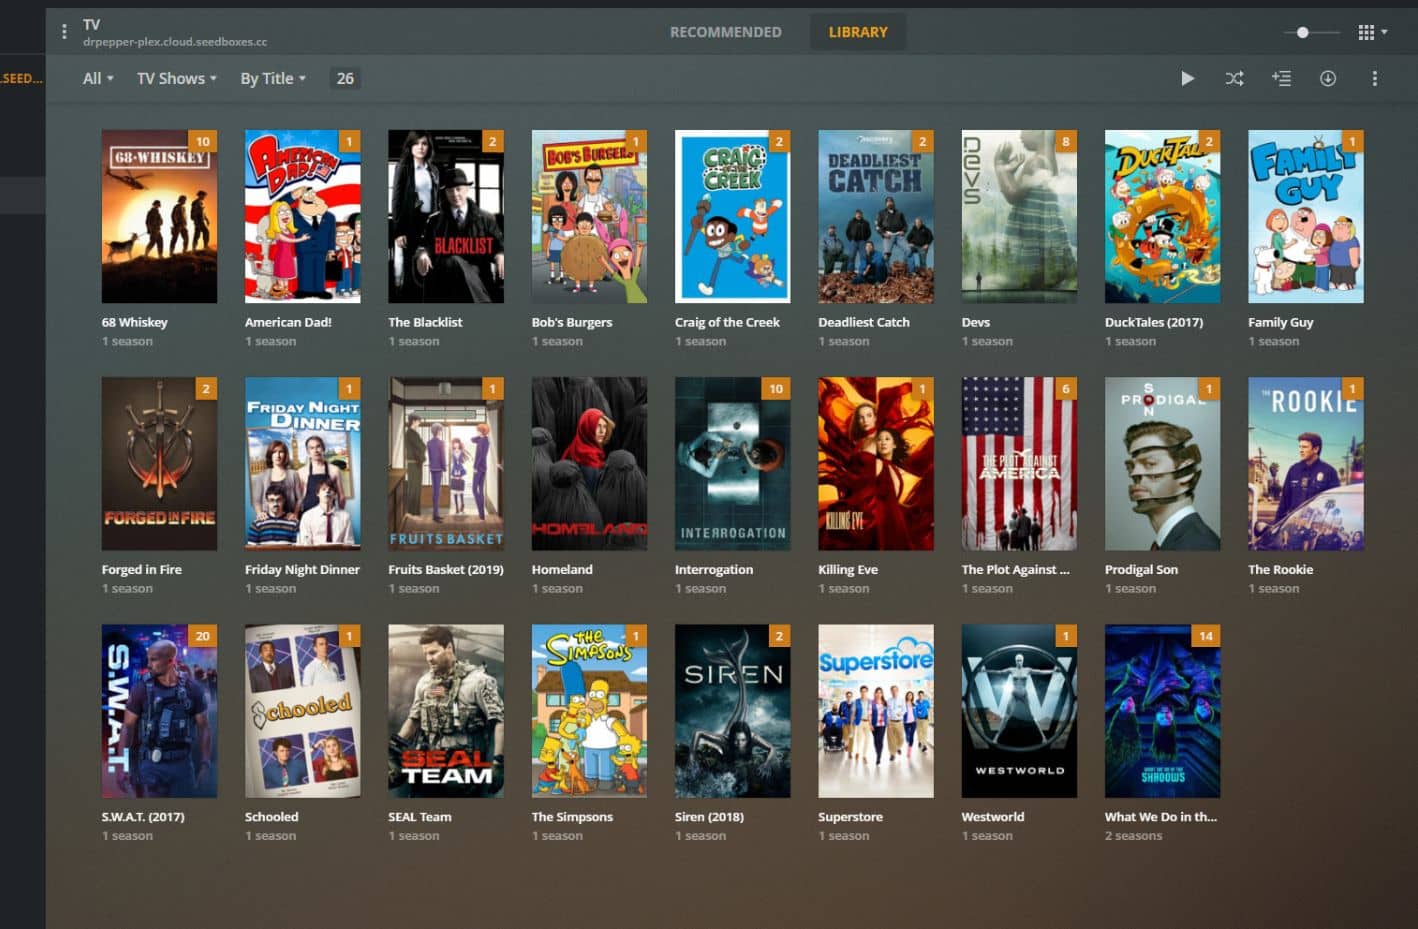Open the Prodigal Son poster

pyautogui.click(x=1163, y=463)
